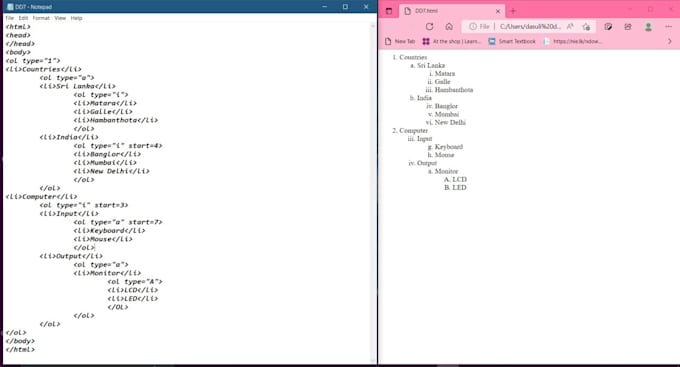
Task: Click '1. Countries' in the browser page
Action: (x=409, y=57)
